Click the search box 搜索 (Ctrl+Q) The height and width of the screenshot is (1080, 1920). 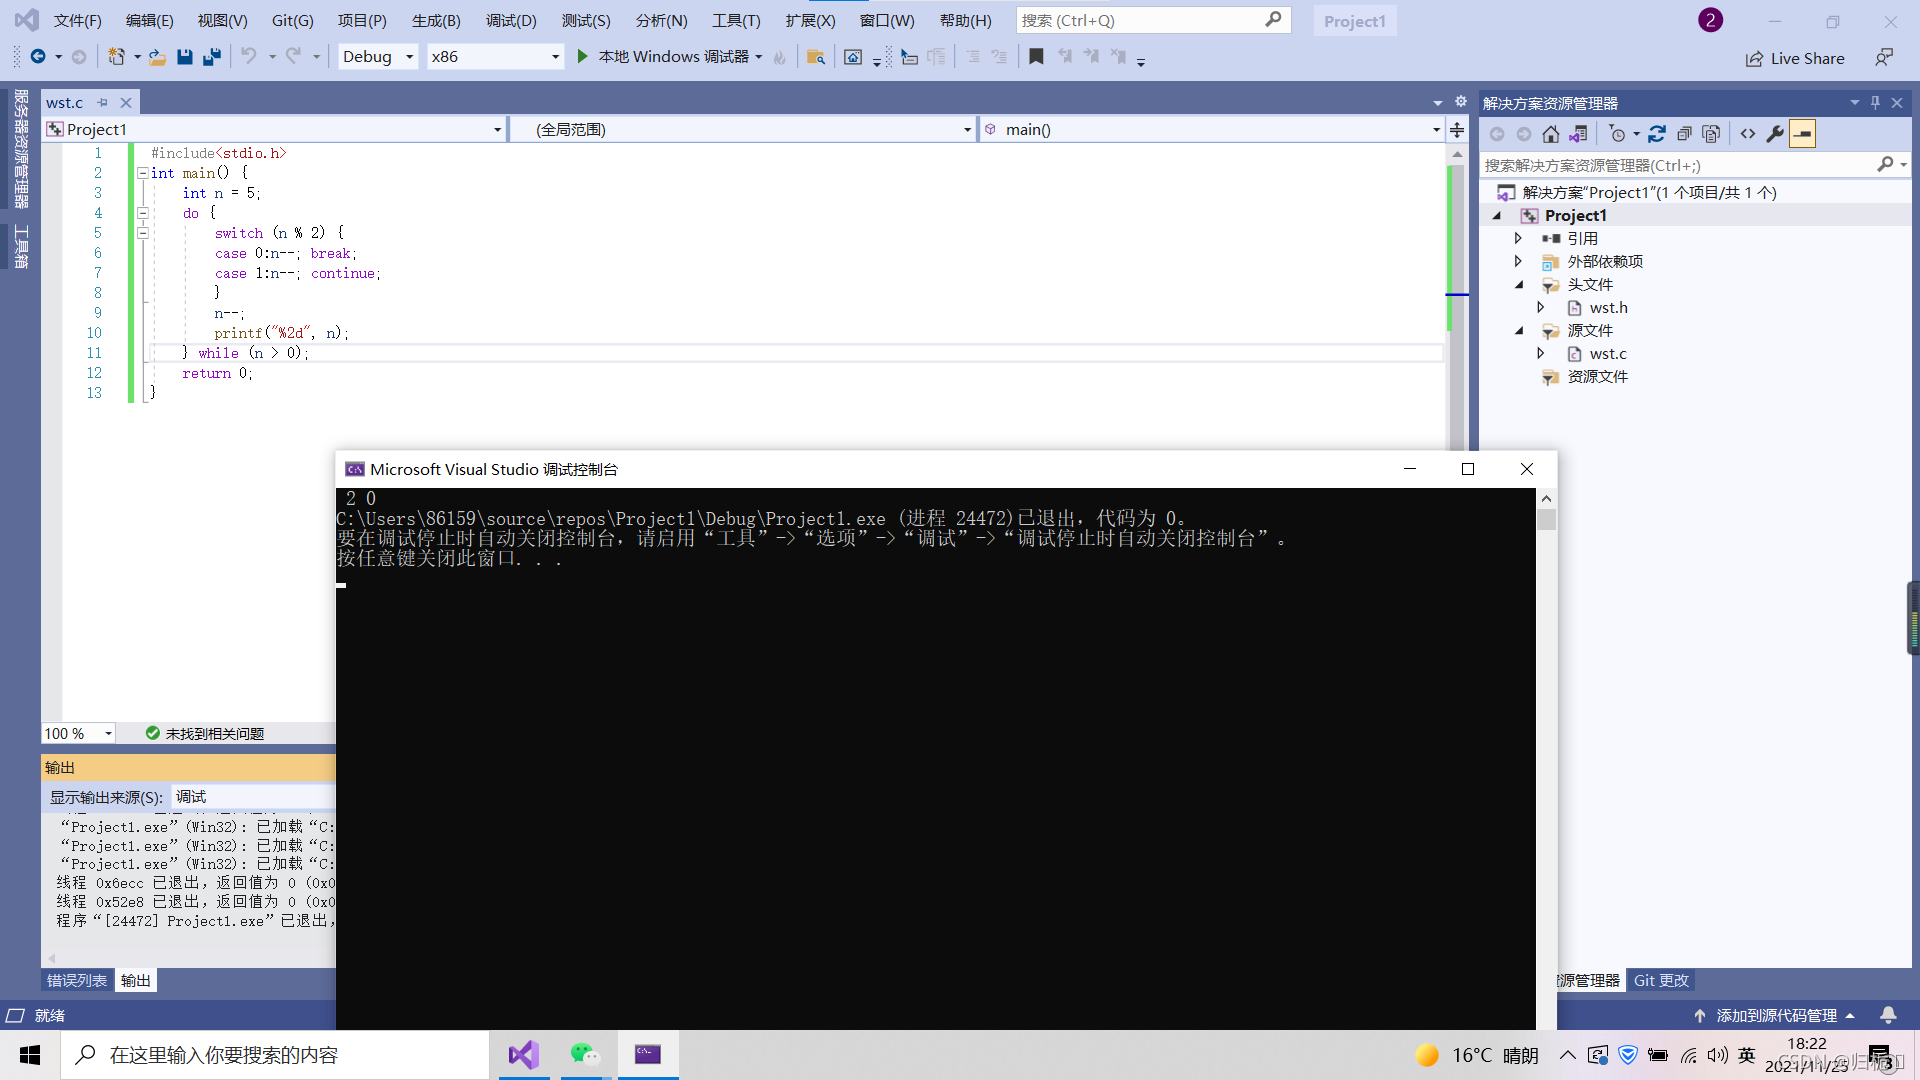click(1153, 20)
